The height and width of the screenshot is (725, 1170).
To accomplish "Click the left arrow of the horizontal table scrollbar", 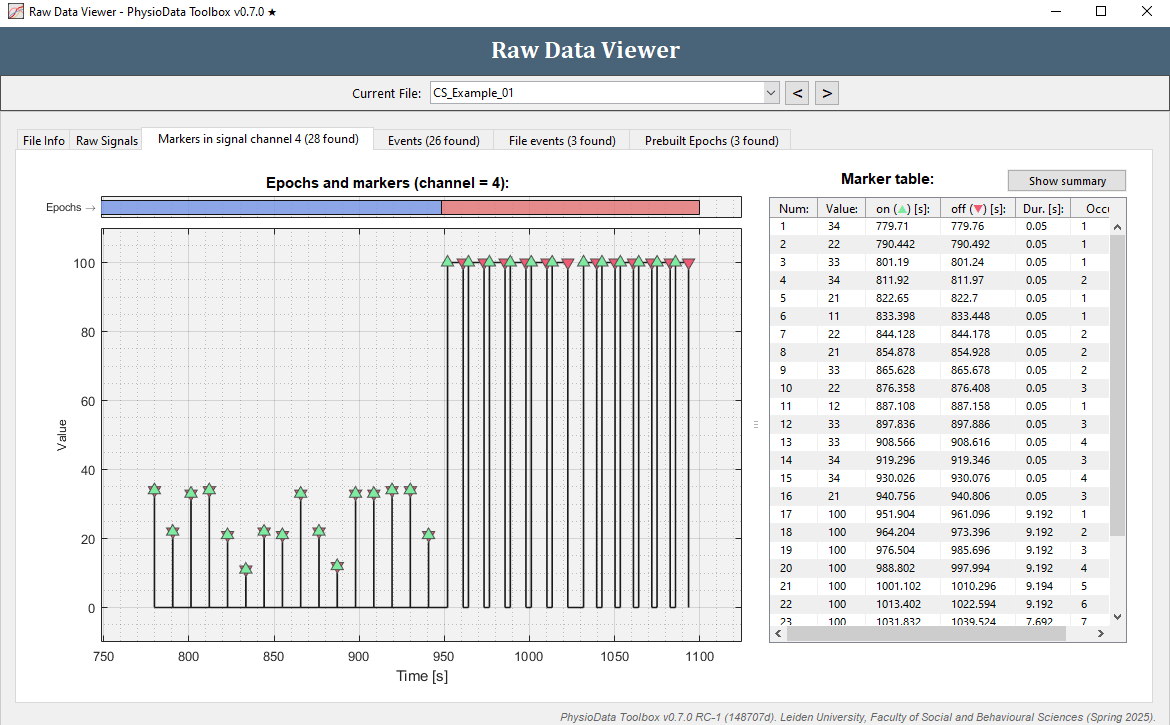I will click(779, 633).
